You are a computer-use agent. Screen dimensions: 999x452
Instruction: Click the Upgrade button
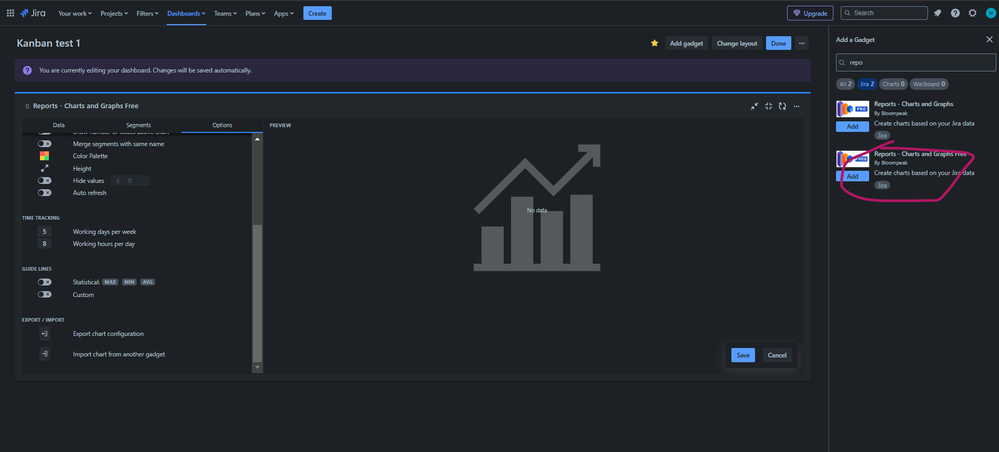click(x=810, y=13)
